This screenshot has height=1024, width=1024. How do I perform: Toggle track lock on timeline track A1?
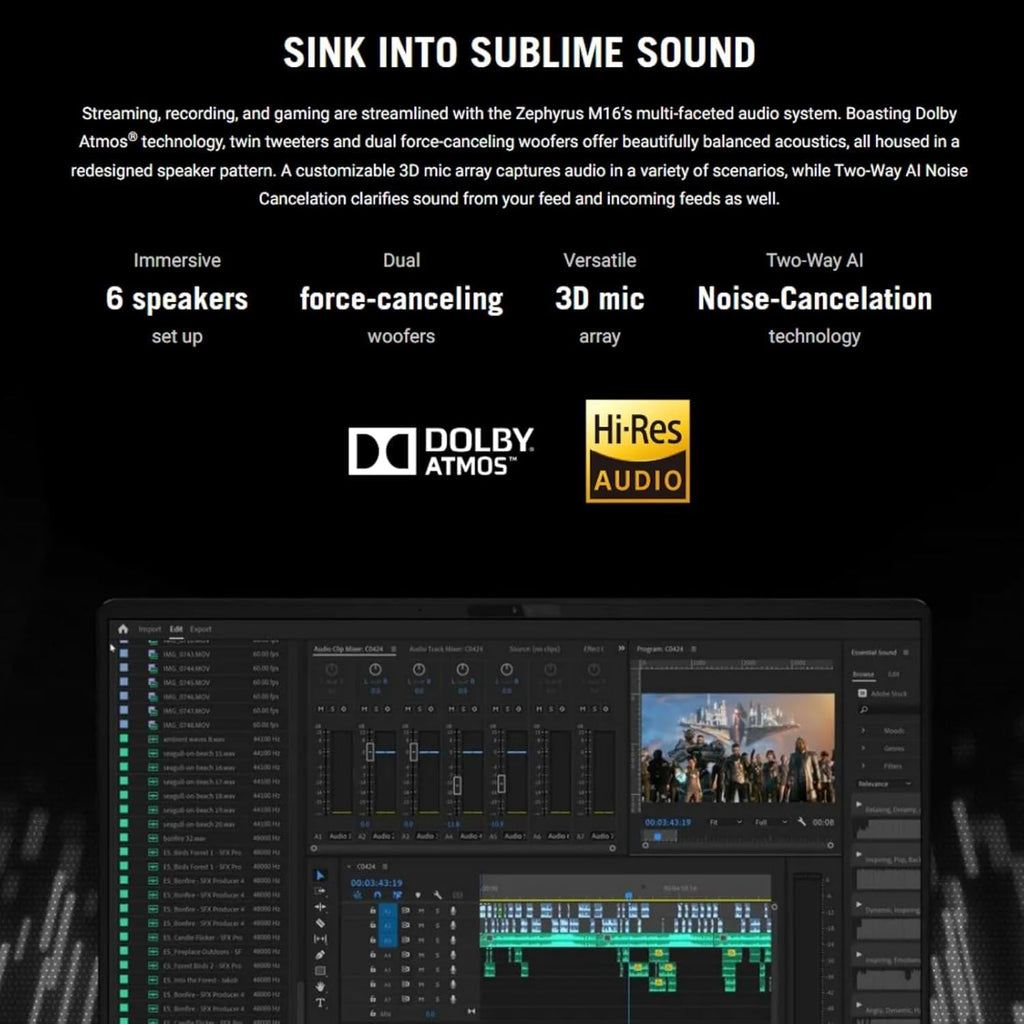click(x=373, y=910)
